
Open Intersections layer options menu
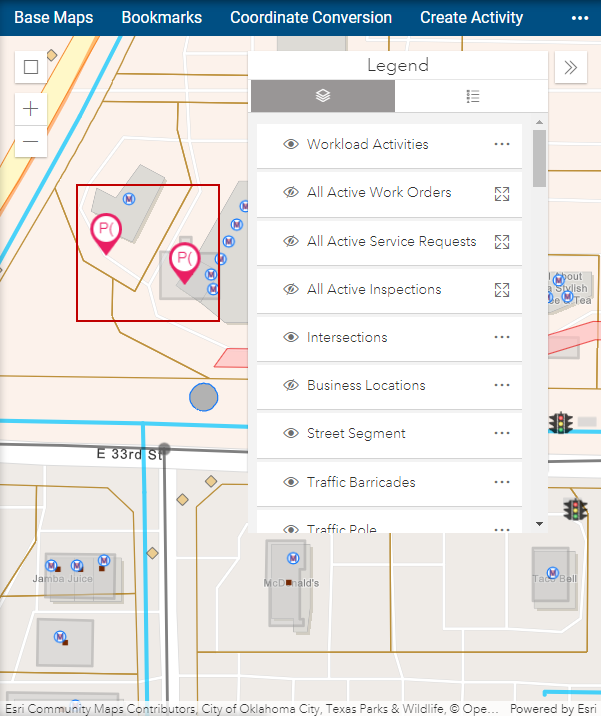click(x=502, y=338)
